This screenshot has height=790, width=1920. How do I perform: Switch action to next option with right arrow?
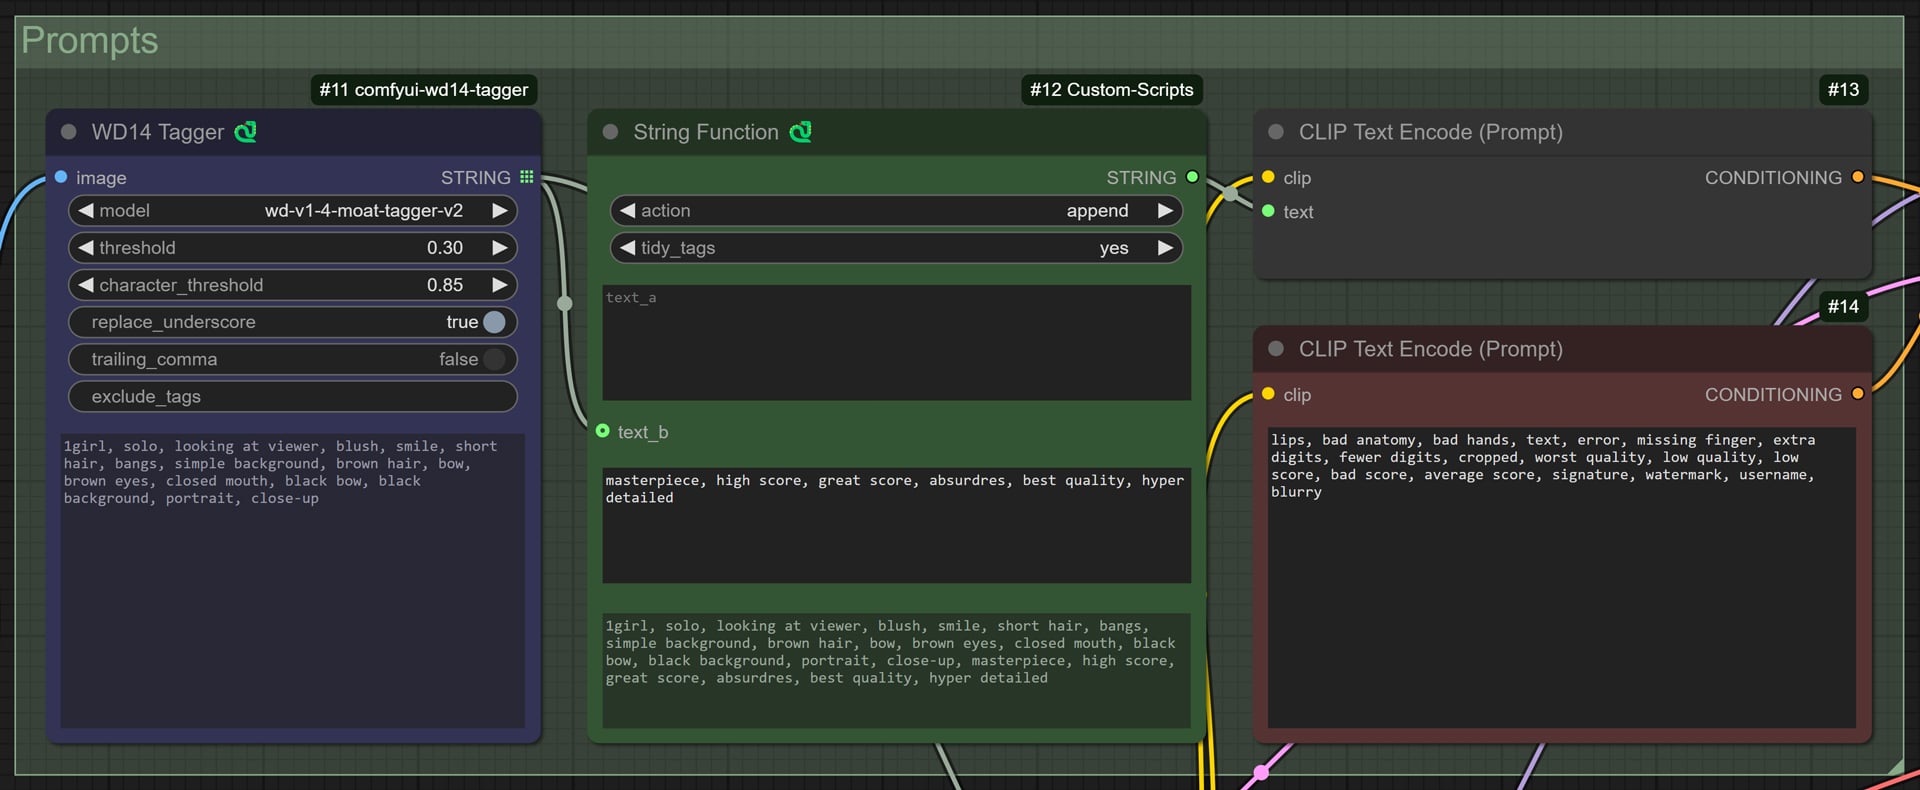pos(1165,211)
